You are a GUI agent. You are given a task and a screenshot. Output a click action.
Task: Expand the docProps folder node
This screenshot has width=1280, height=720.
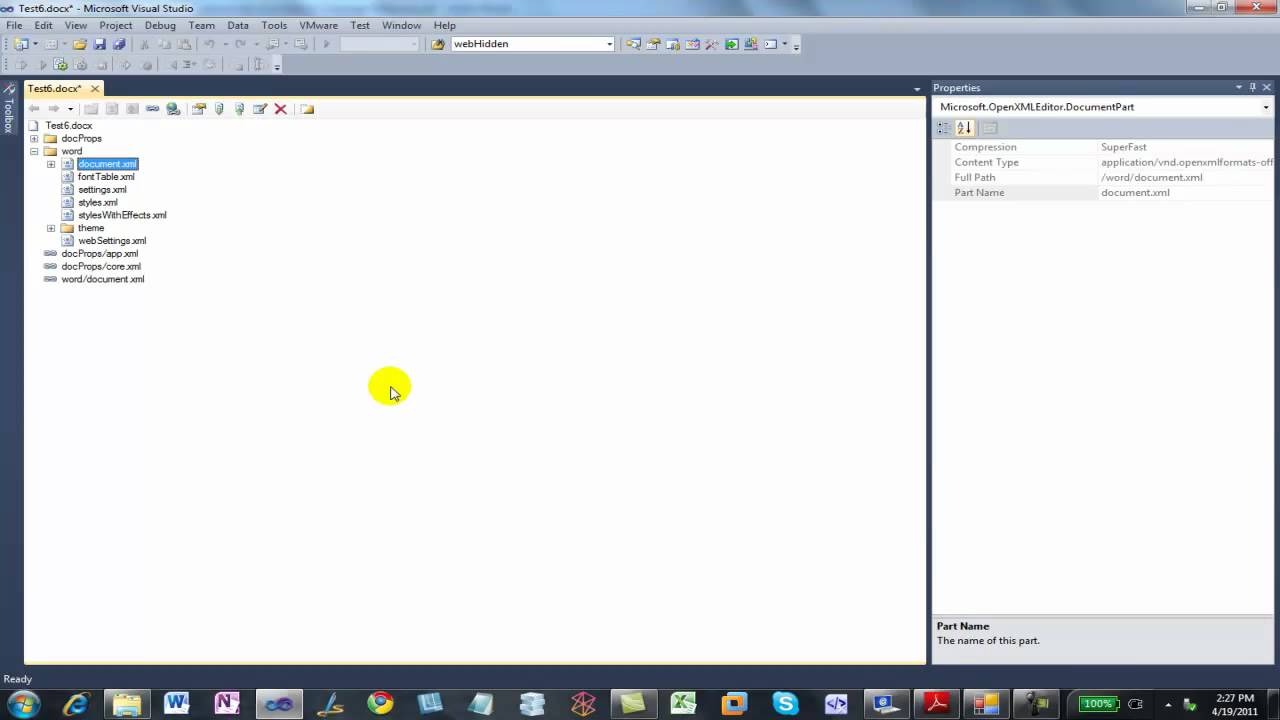(34, 139)
